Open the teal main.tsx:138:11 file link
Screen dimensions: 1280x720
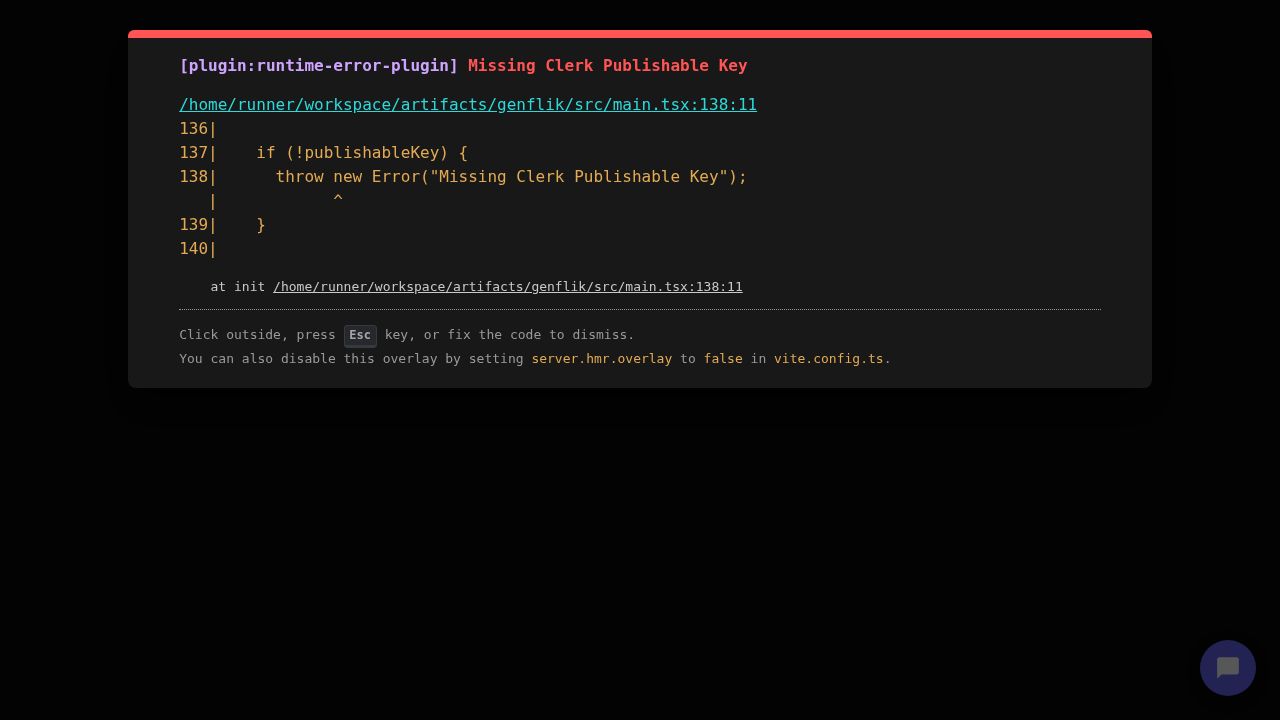(468, 105)
